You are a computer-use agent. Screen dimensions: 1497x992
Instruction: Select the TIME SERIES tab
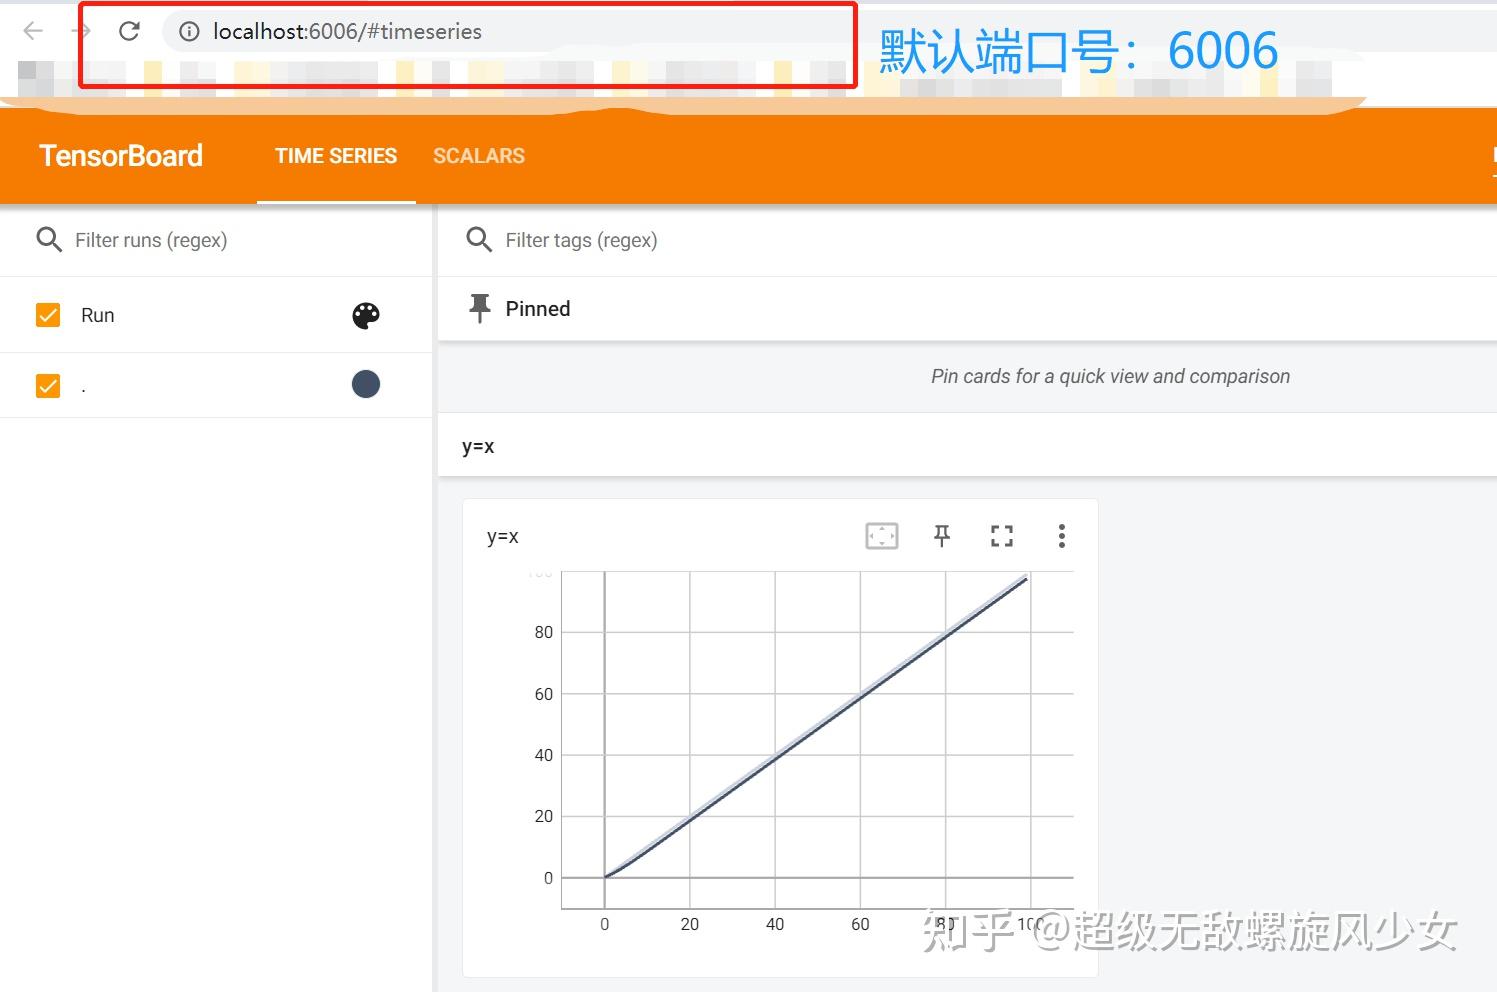tap(336, 156)
